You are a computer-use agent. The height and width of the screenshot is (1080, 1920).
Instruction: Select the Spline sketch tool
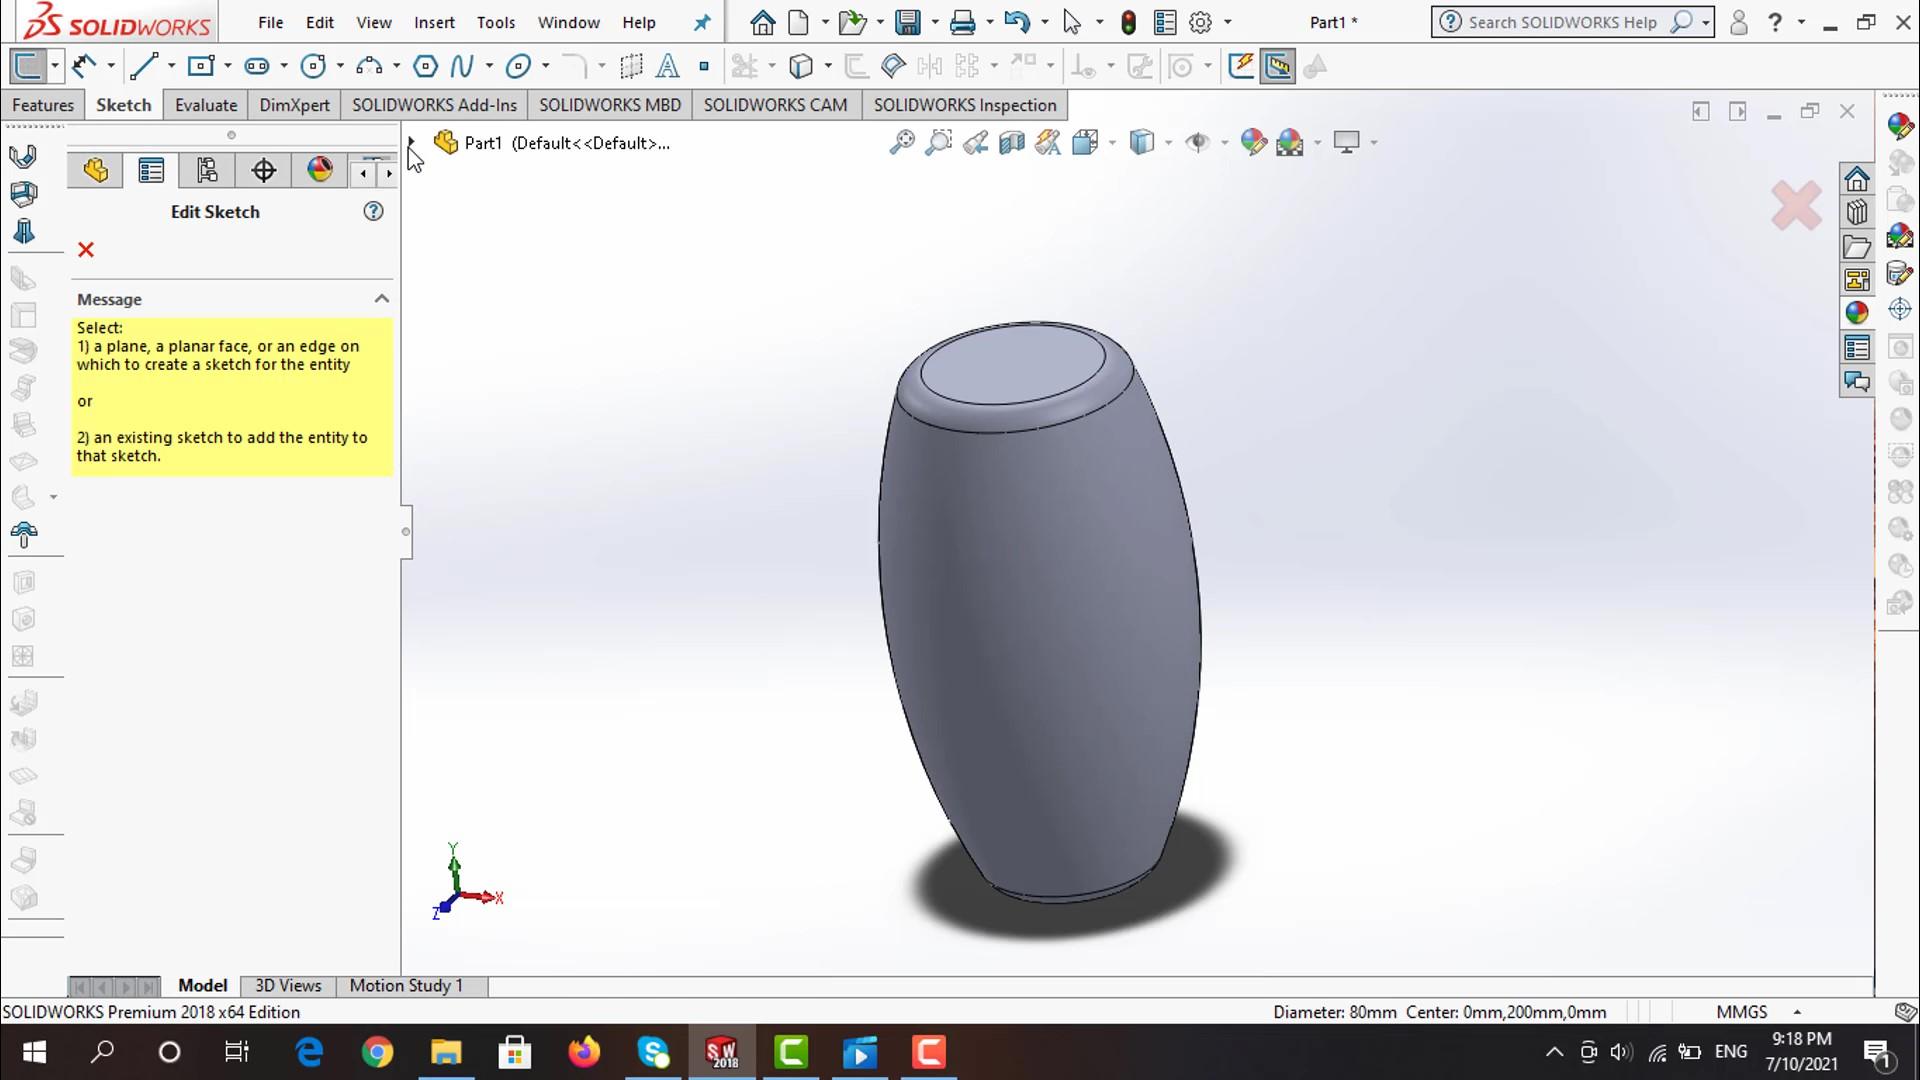click(461, 67)
